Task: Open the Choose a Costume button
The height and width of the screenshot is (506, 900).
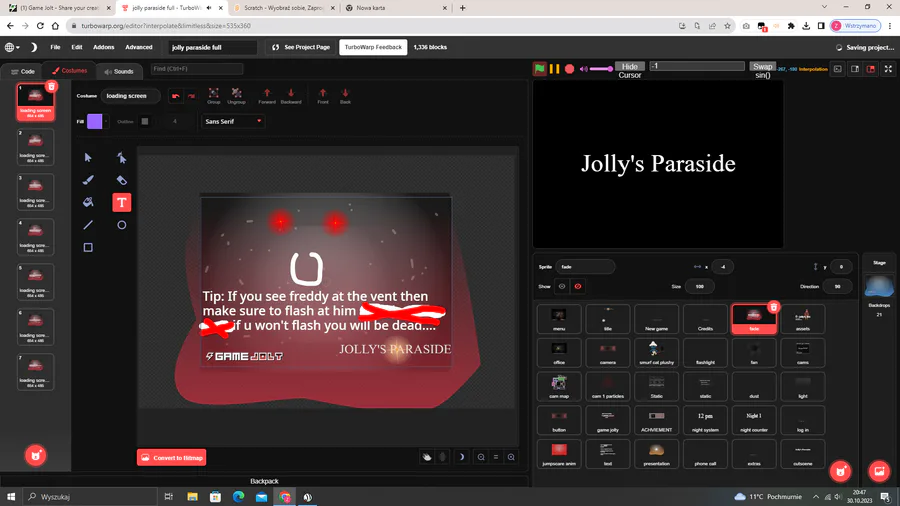Action: 36,456
